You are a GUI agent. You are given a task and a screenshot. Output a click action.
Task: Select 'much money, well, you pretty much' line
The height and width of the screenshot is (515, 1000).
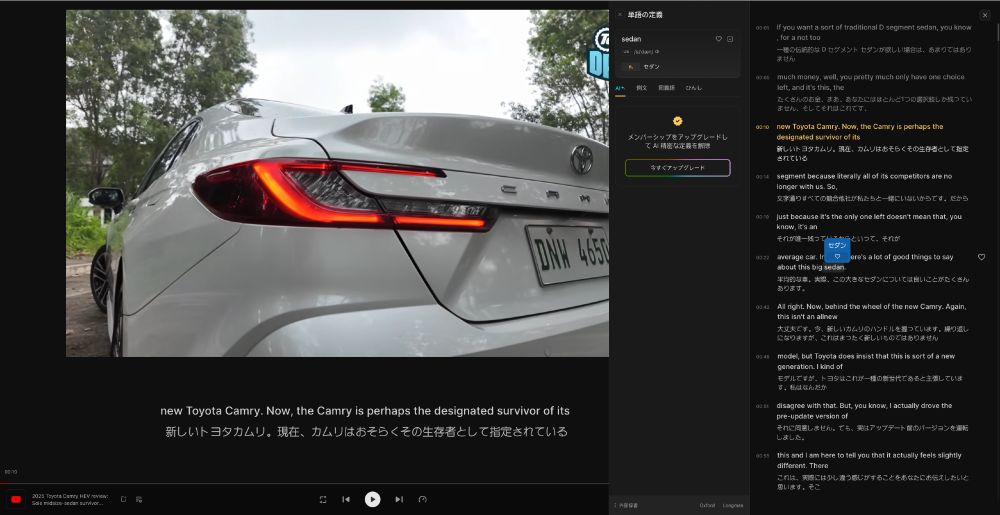click(870, 82)
